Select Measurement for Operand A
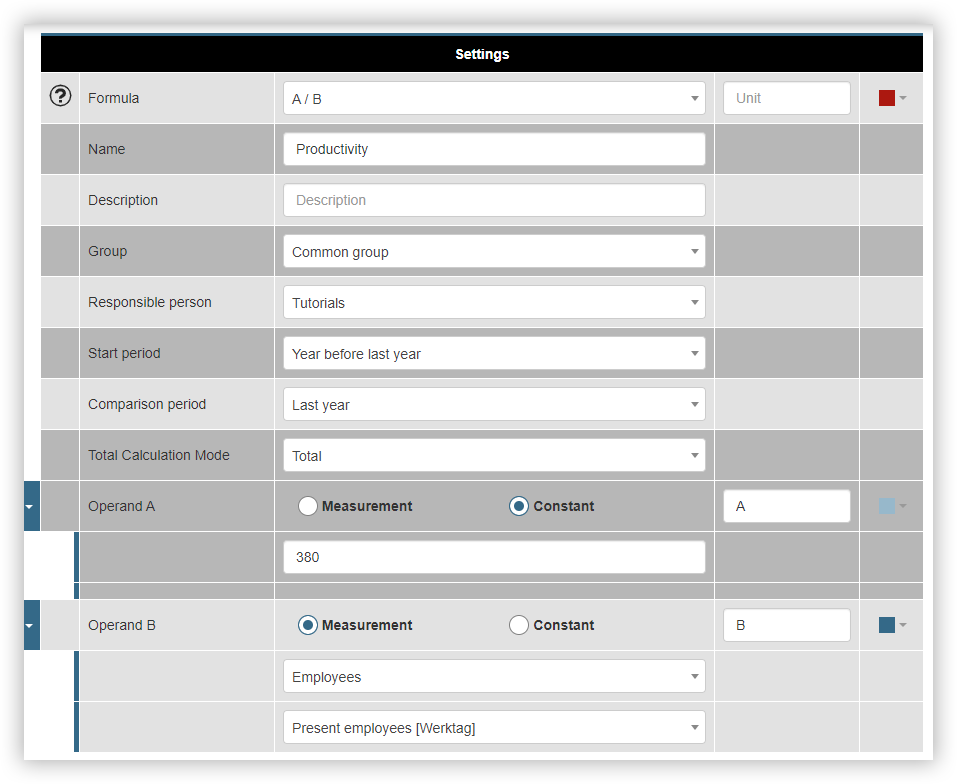957x784 pixels. (x=307, y=506)
